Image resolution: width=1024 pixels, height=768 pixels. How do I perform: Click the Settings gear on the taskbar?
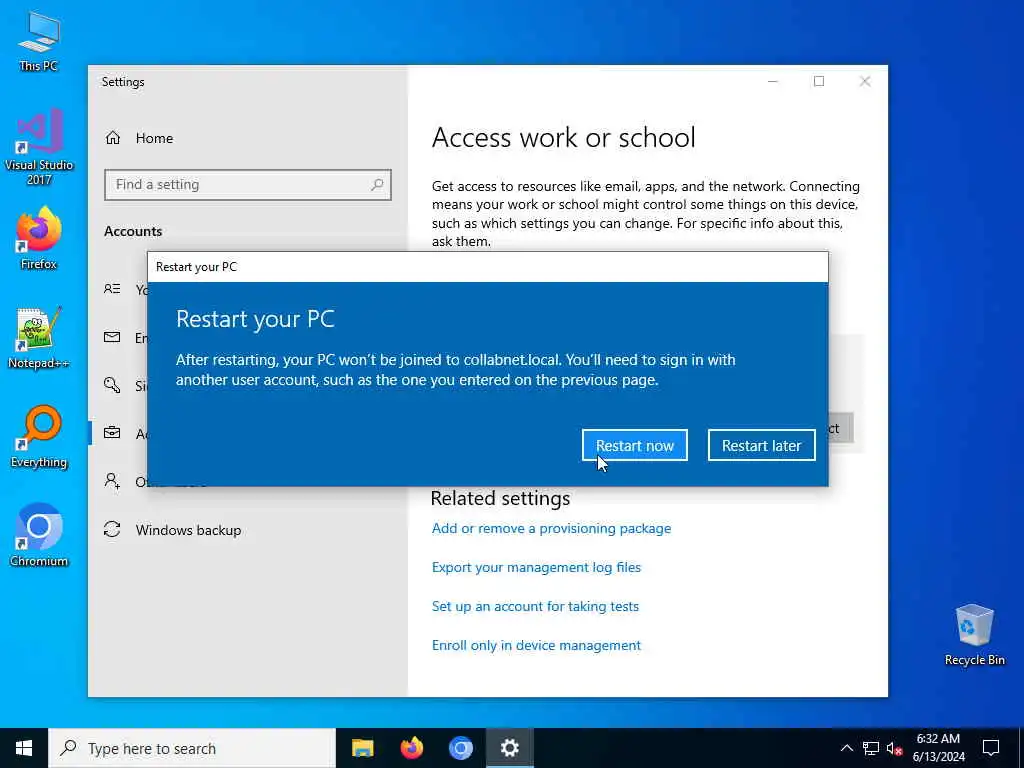[509, 748]
